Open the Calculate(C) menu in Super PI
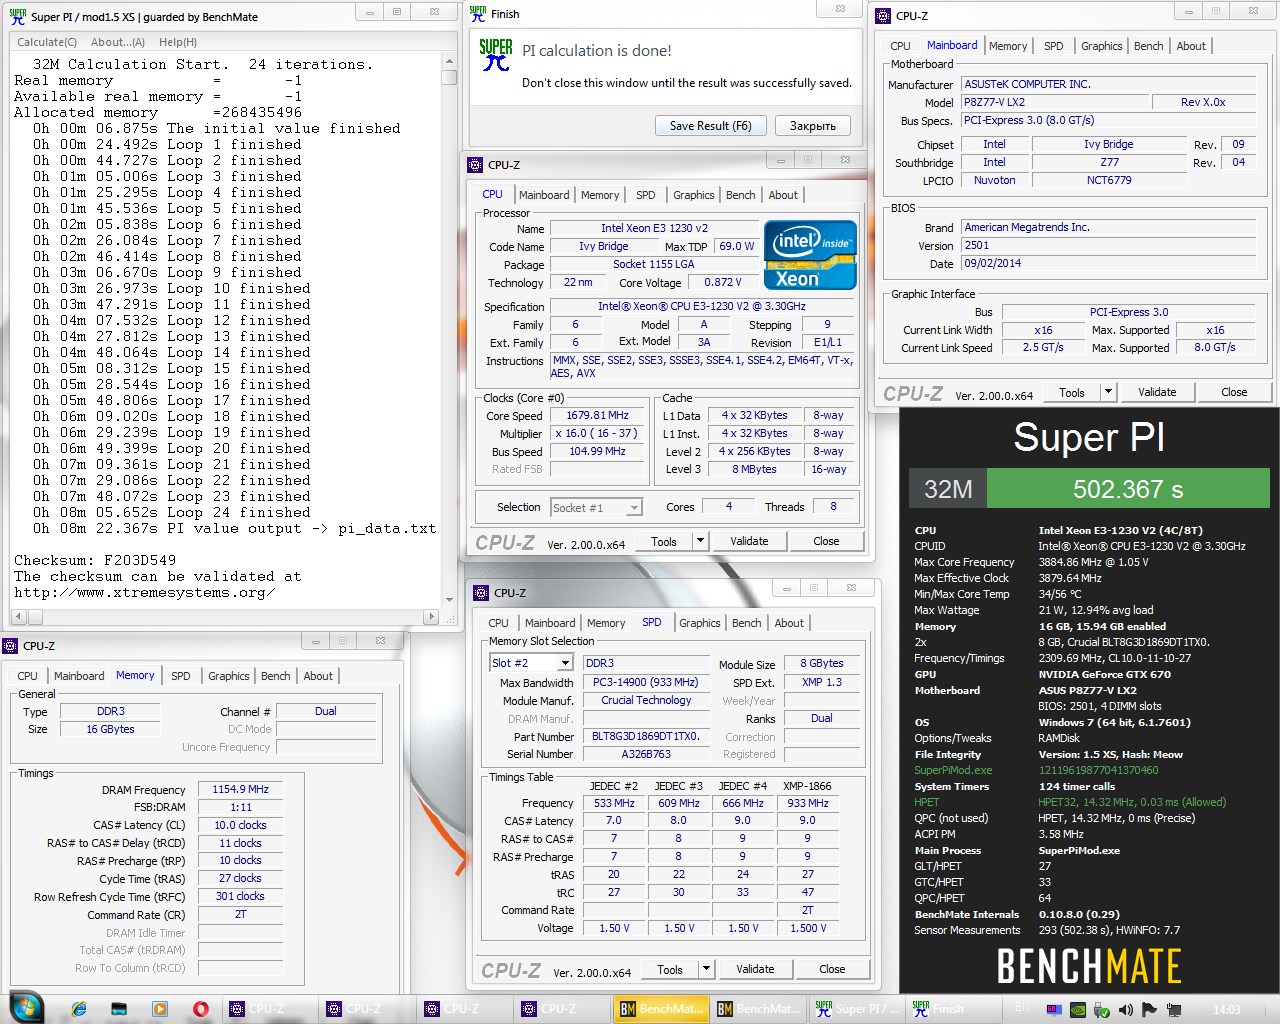 (x=47, y=42)
